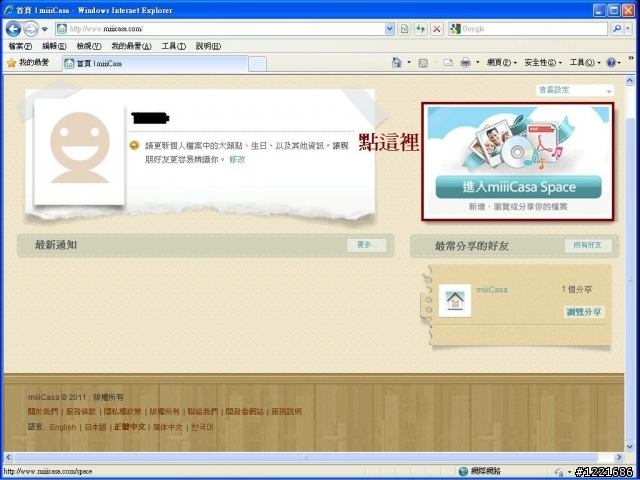Switch language to English
The width and height of the screenshot is (640, 480).
(63, 427)
